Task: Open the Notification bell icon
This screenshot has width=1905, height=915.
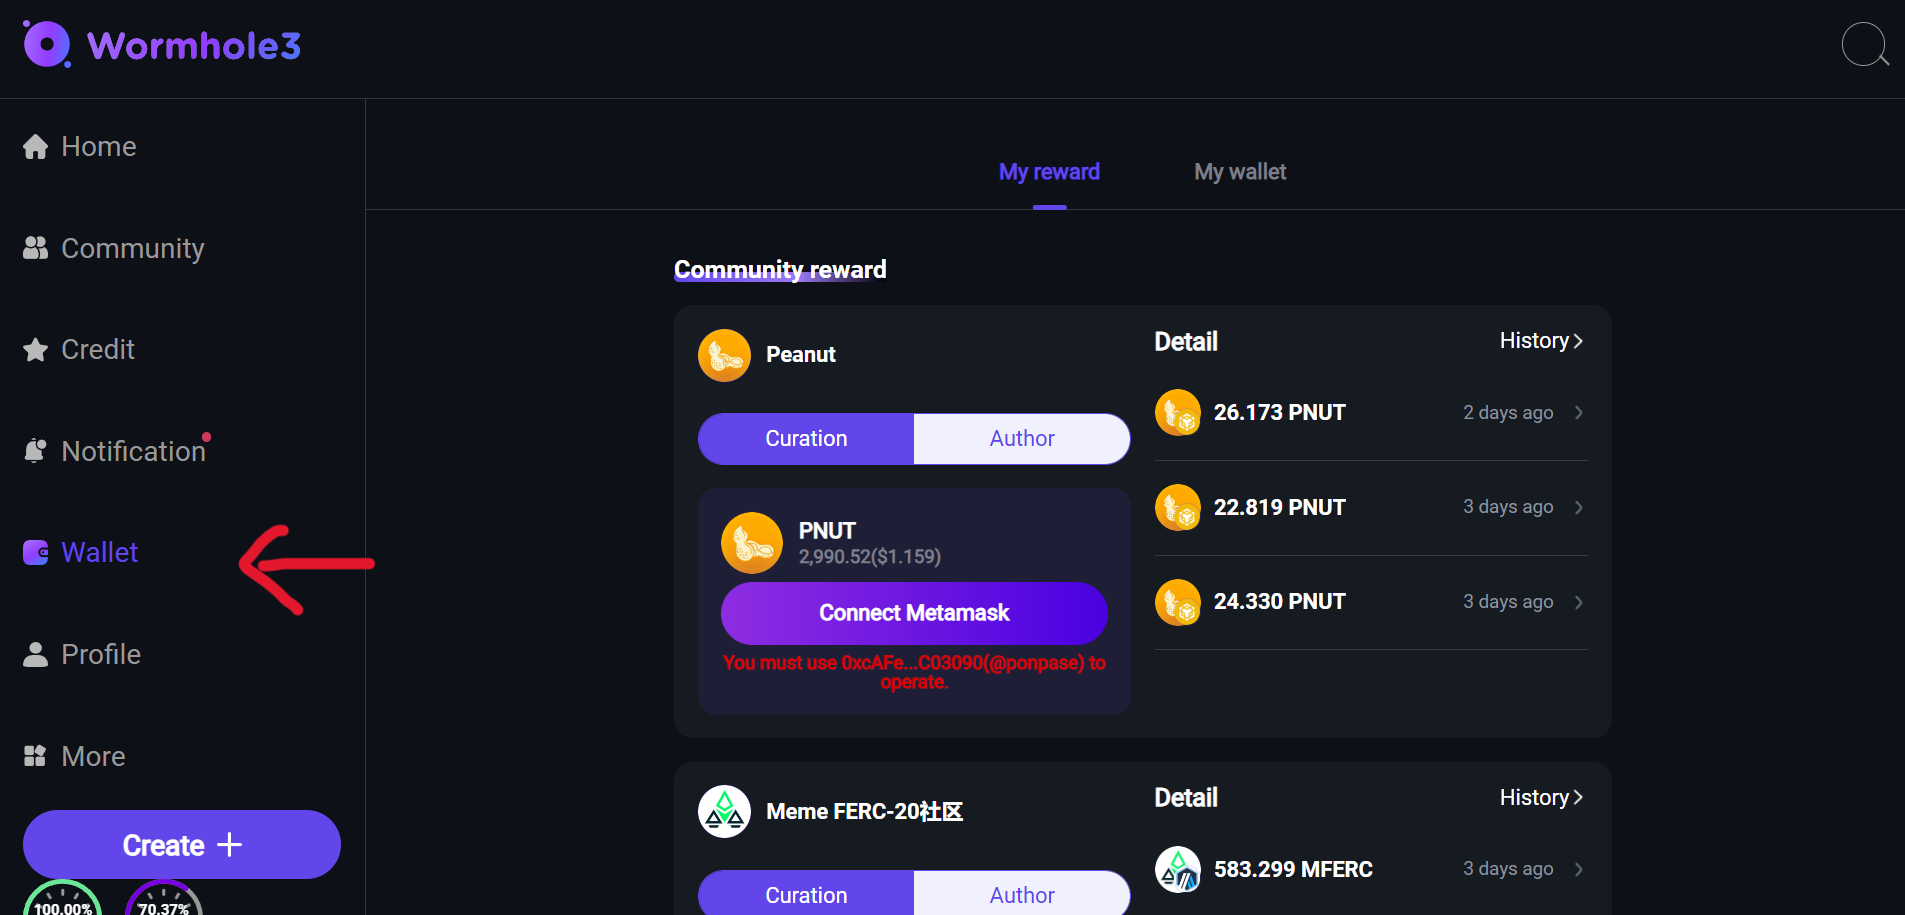Action: pyautogui.click(x=35, y=451)
